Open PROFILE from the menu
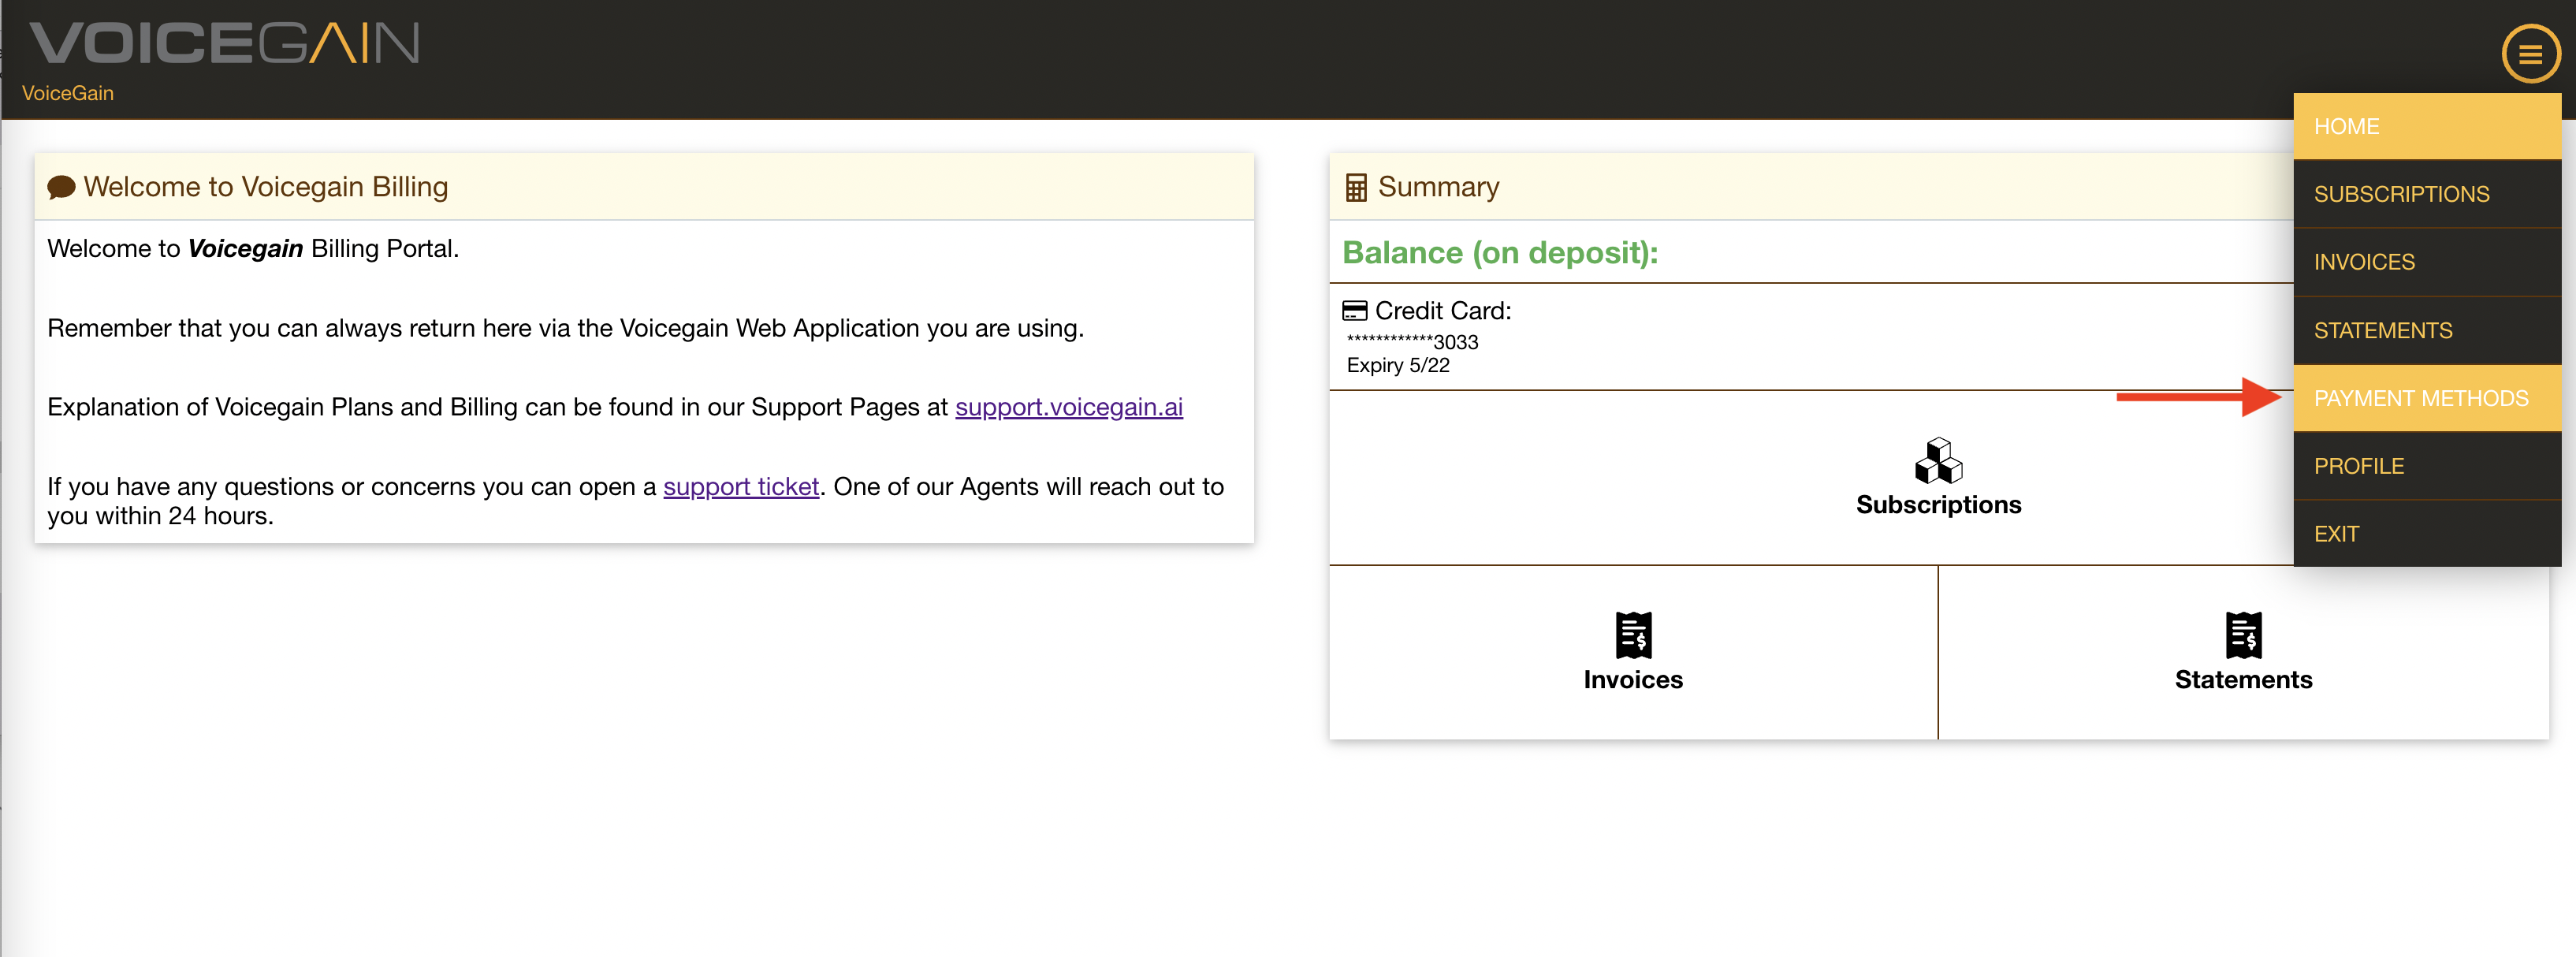 pos(2426,466)
